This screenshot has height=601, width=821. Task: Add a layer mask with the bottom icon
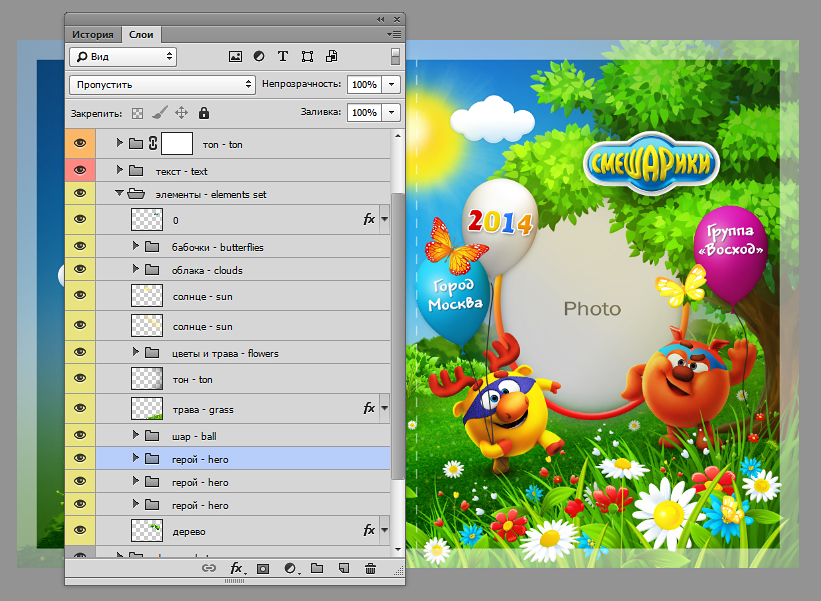pos(263,568)
